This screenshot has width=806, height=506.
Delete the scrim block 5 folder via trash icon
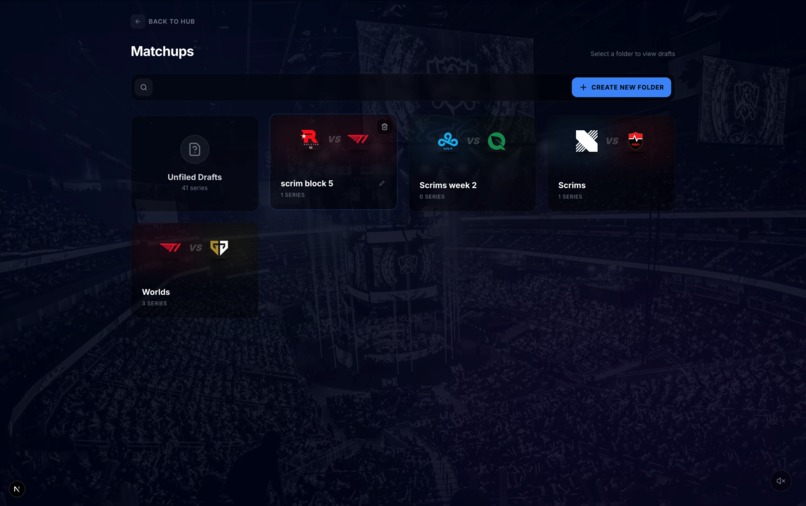click(x=384, y=127)
